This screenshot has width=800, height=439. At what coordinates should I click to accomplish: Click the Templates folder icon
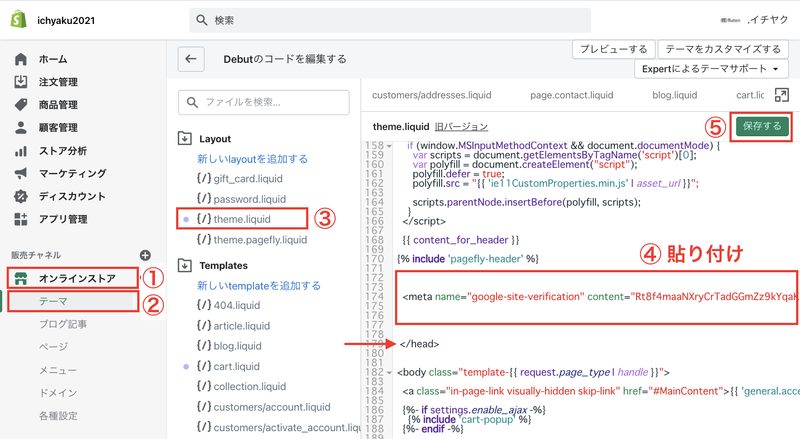(185, 265)
